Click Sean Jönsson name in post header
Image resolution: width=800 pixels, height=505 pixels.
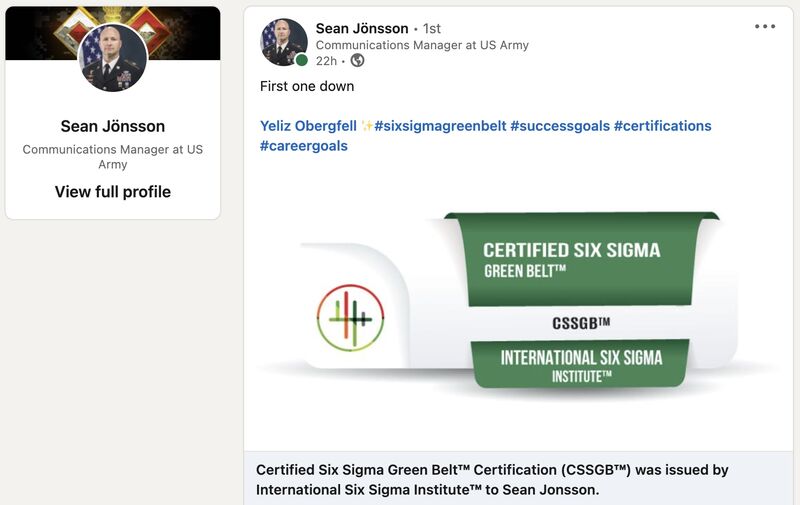362,29
